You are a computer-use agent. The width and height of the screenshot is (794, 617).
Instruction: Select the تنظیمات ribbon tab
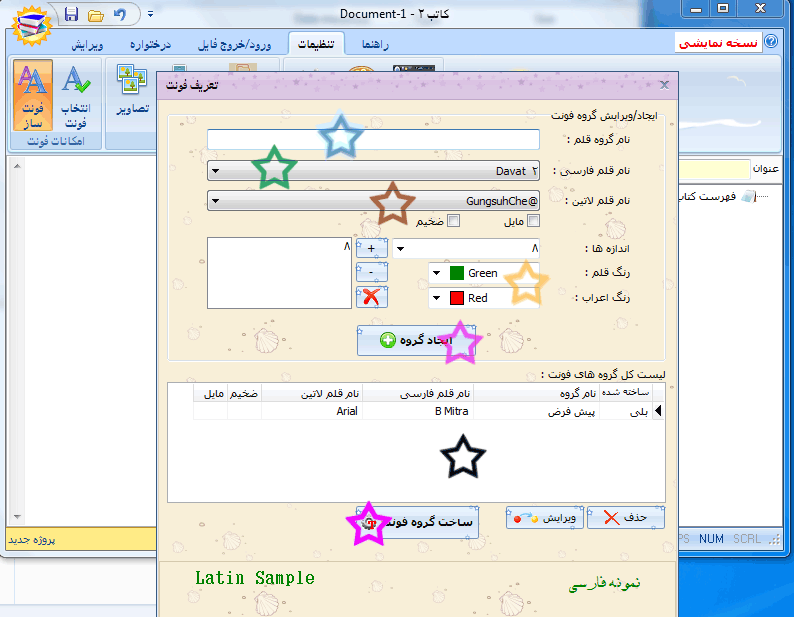point(316,44)
